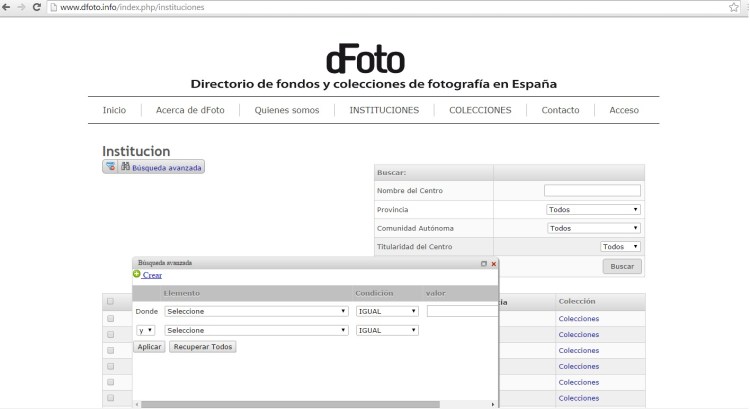750x409 pixels.
Task: Check the second table row checkbox
Action: tap(110, 334)
